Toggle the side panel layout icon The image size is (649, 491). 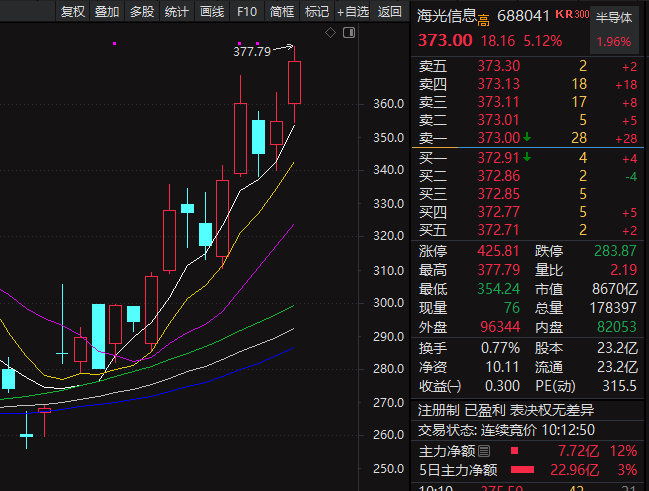pos(349,32)
